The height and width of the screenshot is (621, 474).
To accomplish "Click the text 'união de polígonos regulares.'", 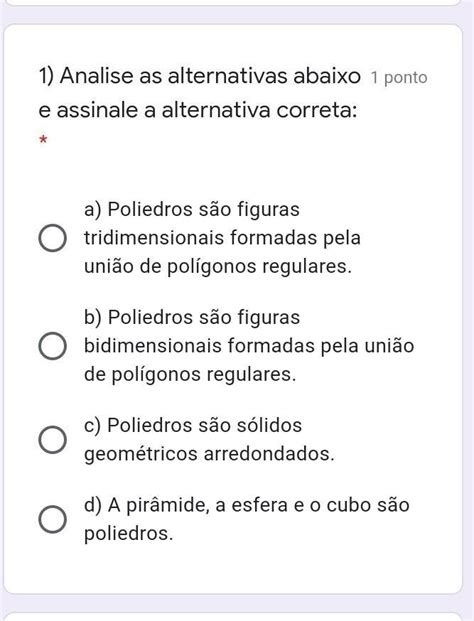I will (x=218, y=266).
